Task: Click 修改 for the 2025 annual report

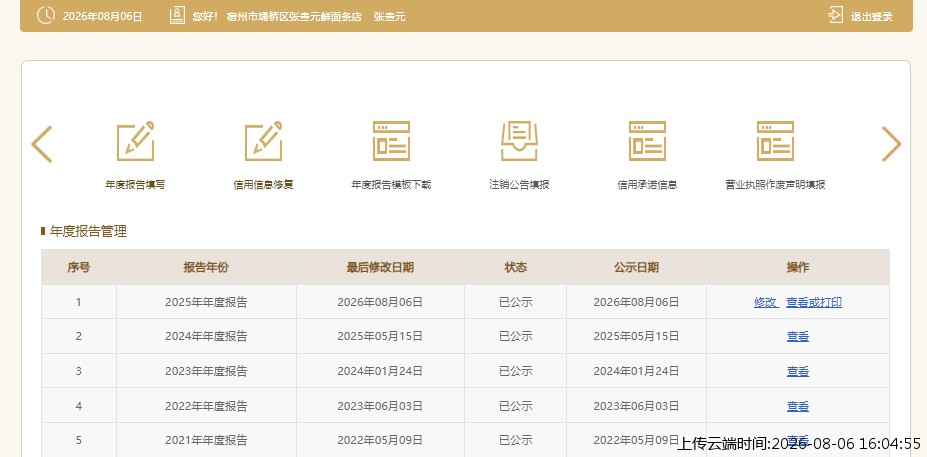Action: [766, 302]
